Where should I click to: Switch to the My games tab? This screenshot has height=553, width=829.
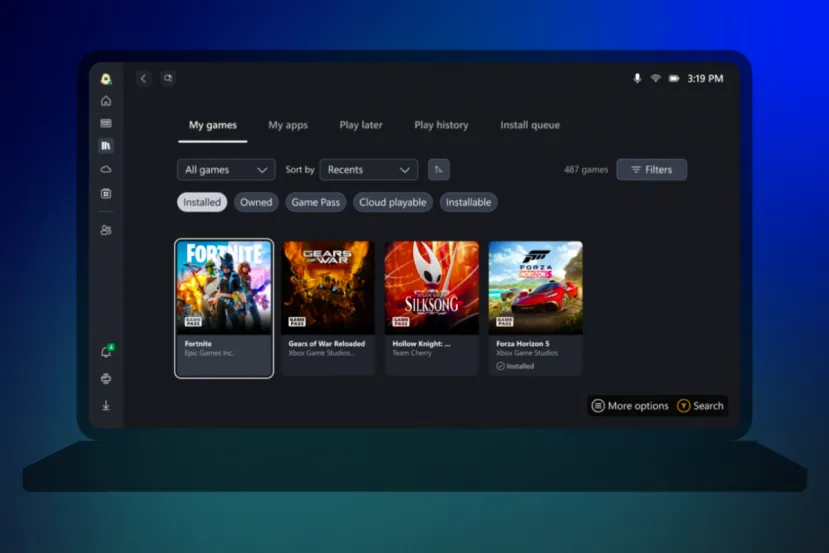click(x=213, y=125)
